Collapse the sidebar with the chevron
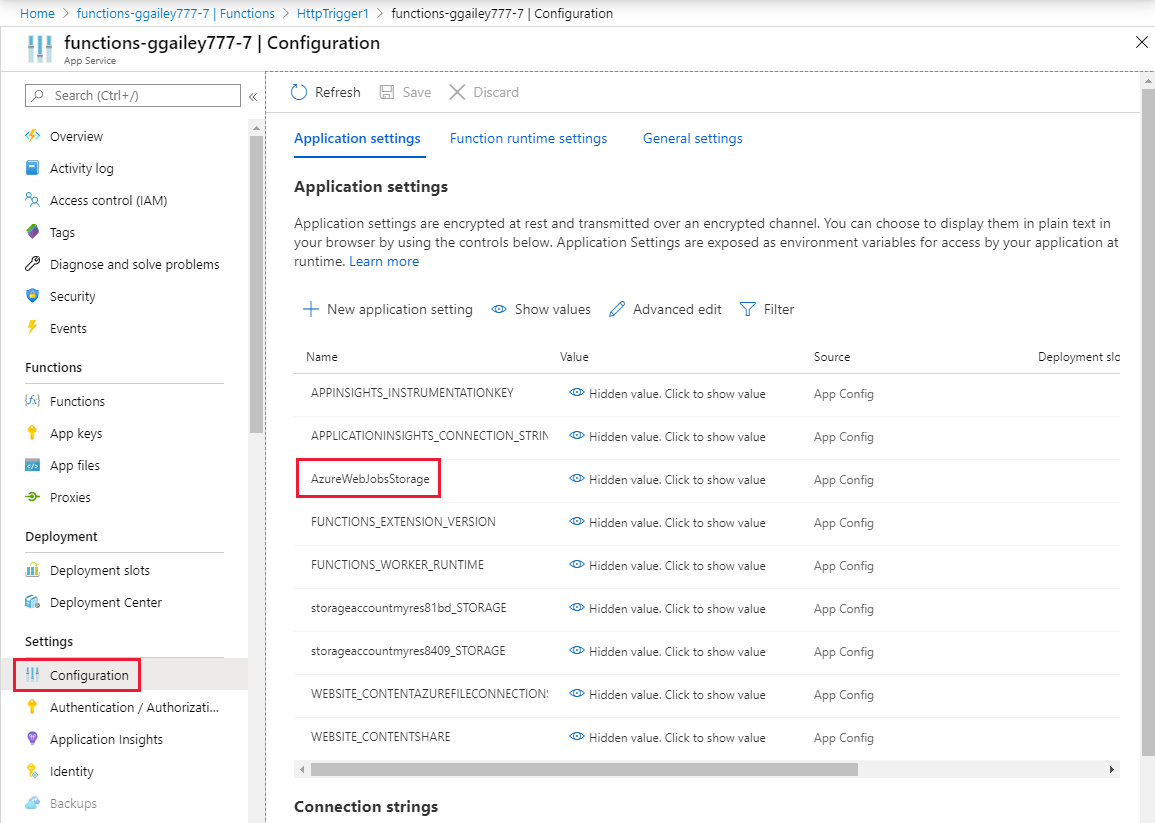The height and width of the screenshot is (823, 1155). click(253, 97)
